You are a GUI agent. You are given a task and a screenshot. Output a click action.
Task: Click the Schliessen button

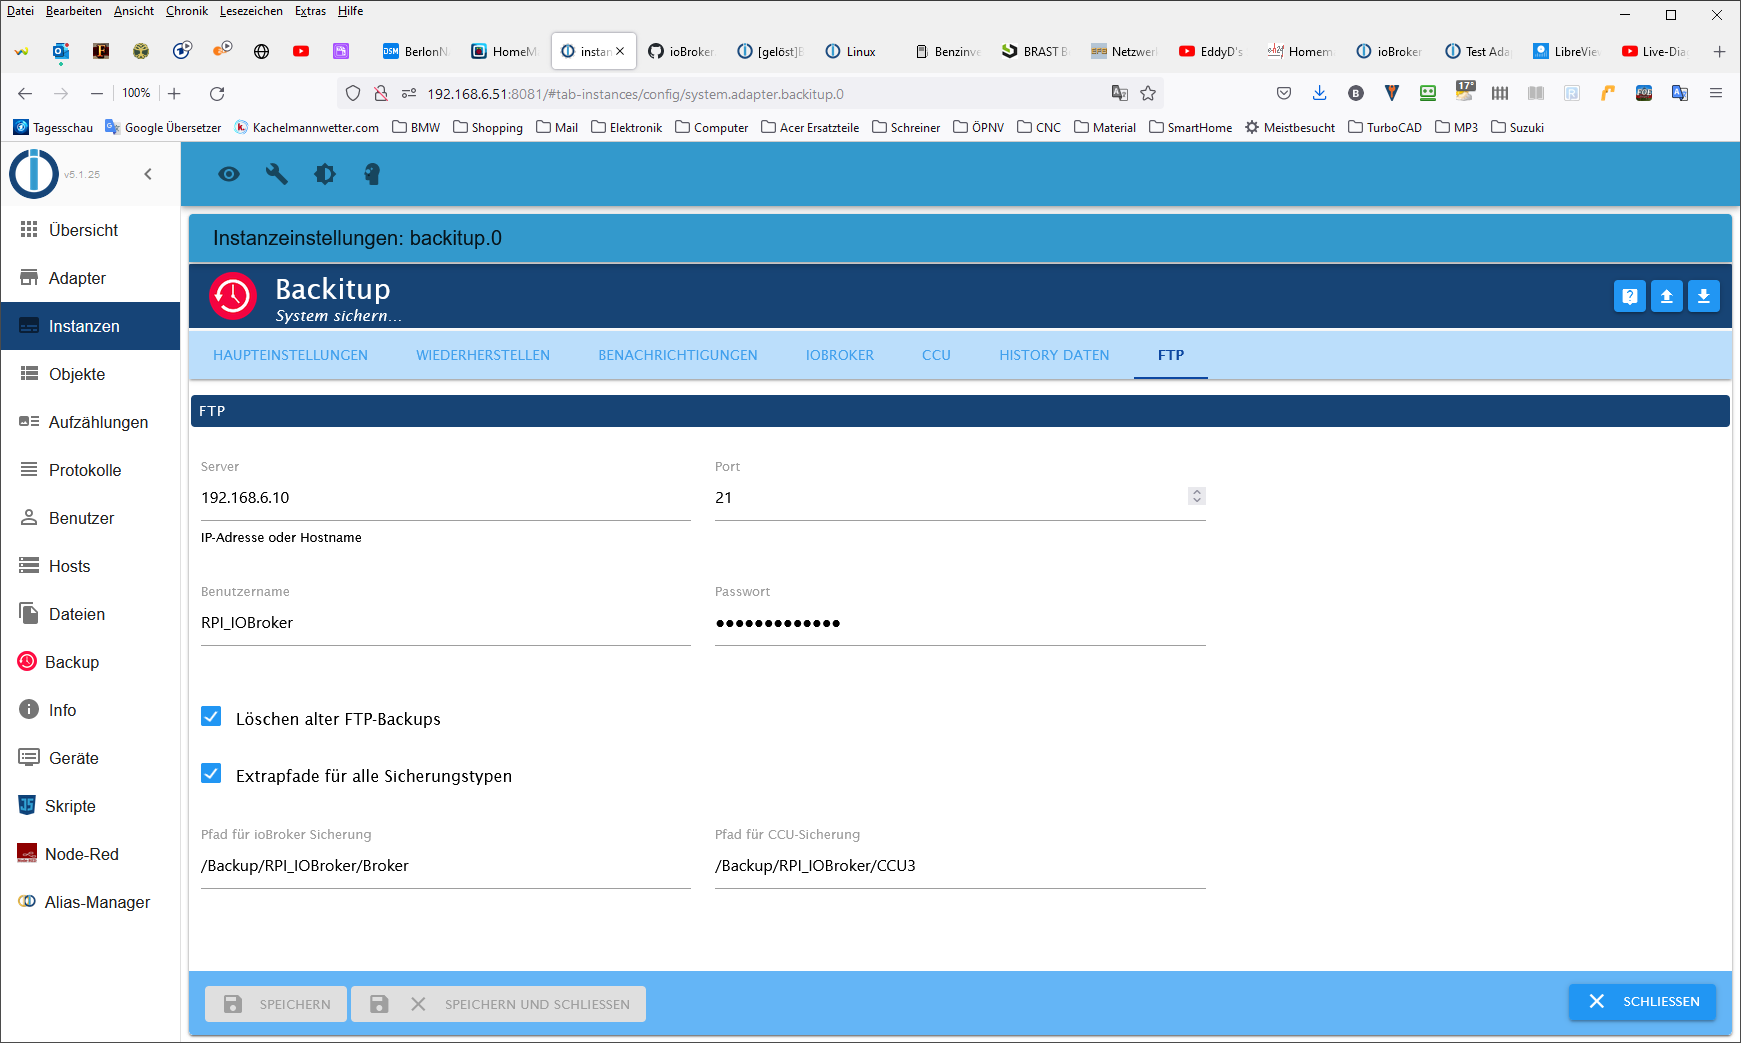[1642, 1002]
